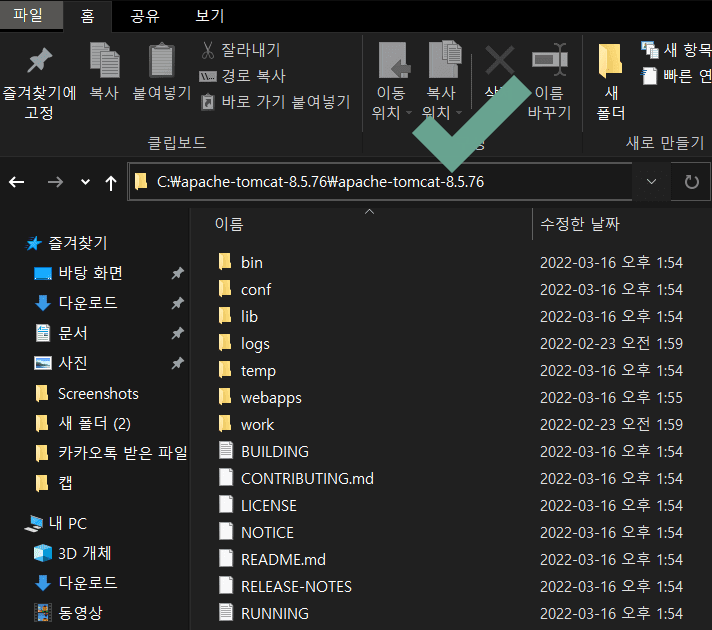Expand the address bar history dropdown
The height and width of the screenshot is (630, 712).
point(651,182)
